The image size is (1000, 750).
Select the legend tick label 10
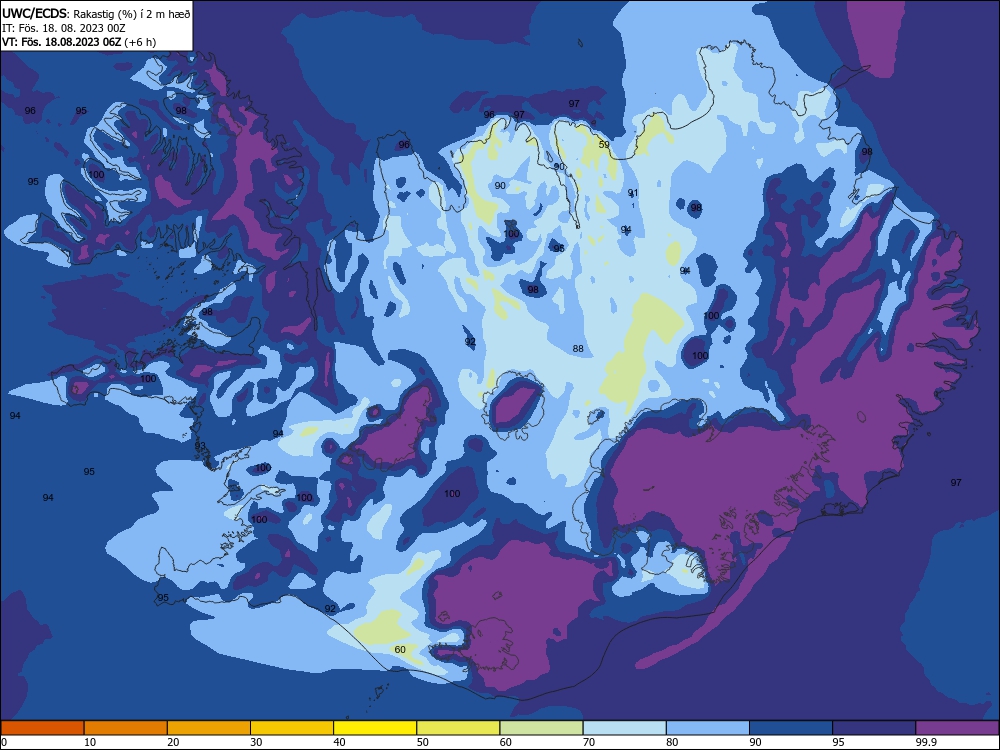click(90, 742)
